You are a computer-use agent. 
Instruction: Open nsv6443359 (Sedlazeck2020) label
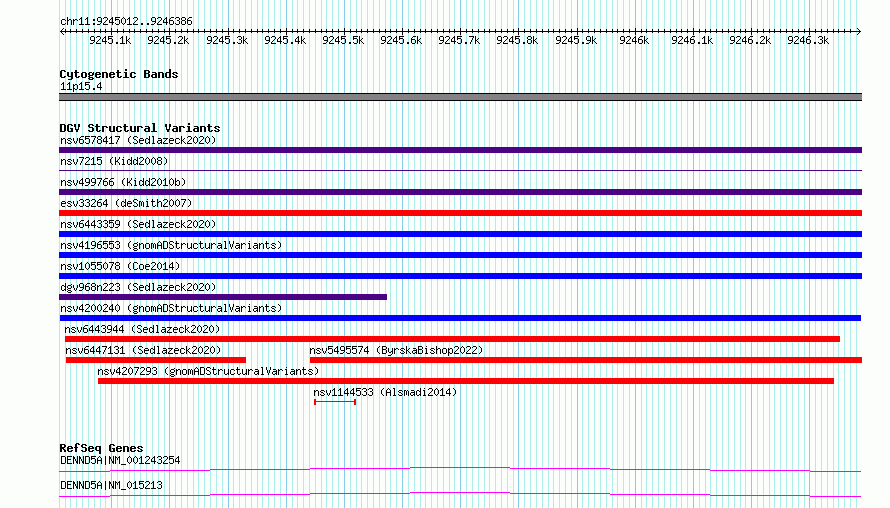click(x=138, y=224)
